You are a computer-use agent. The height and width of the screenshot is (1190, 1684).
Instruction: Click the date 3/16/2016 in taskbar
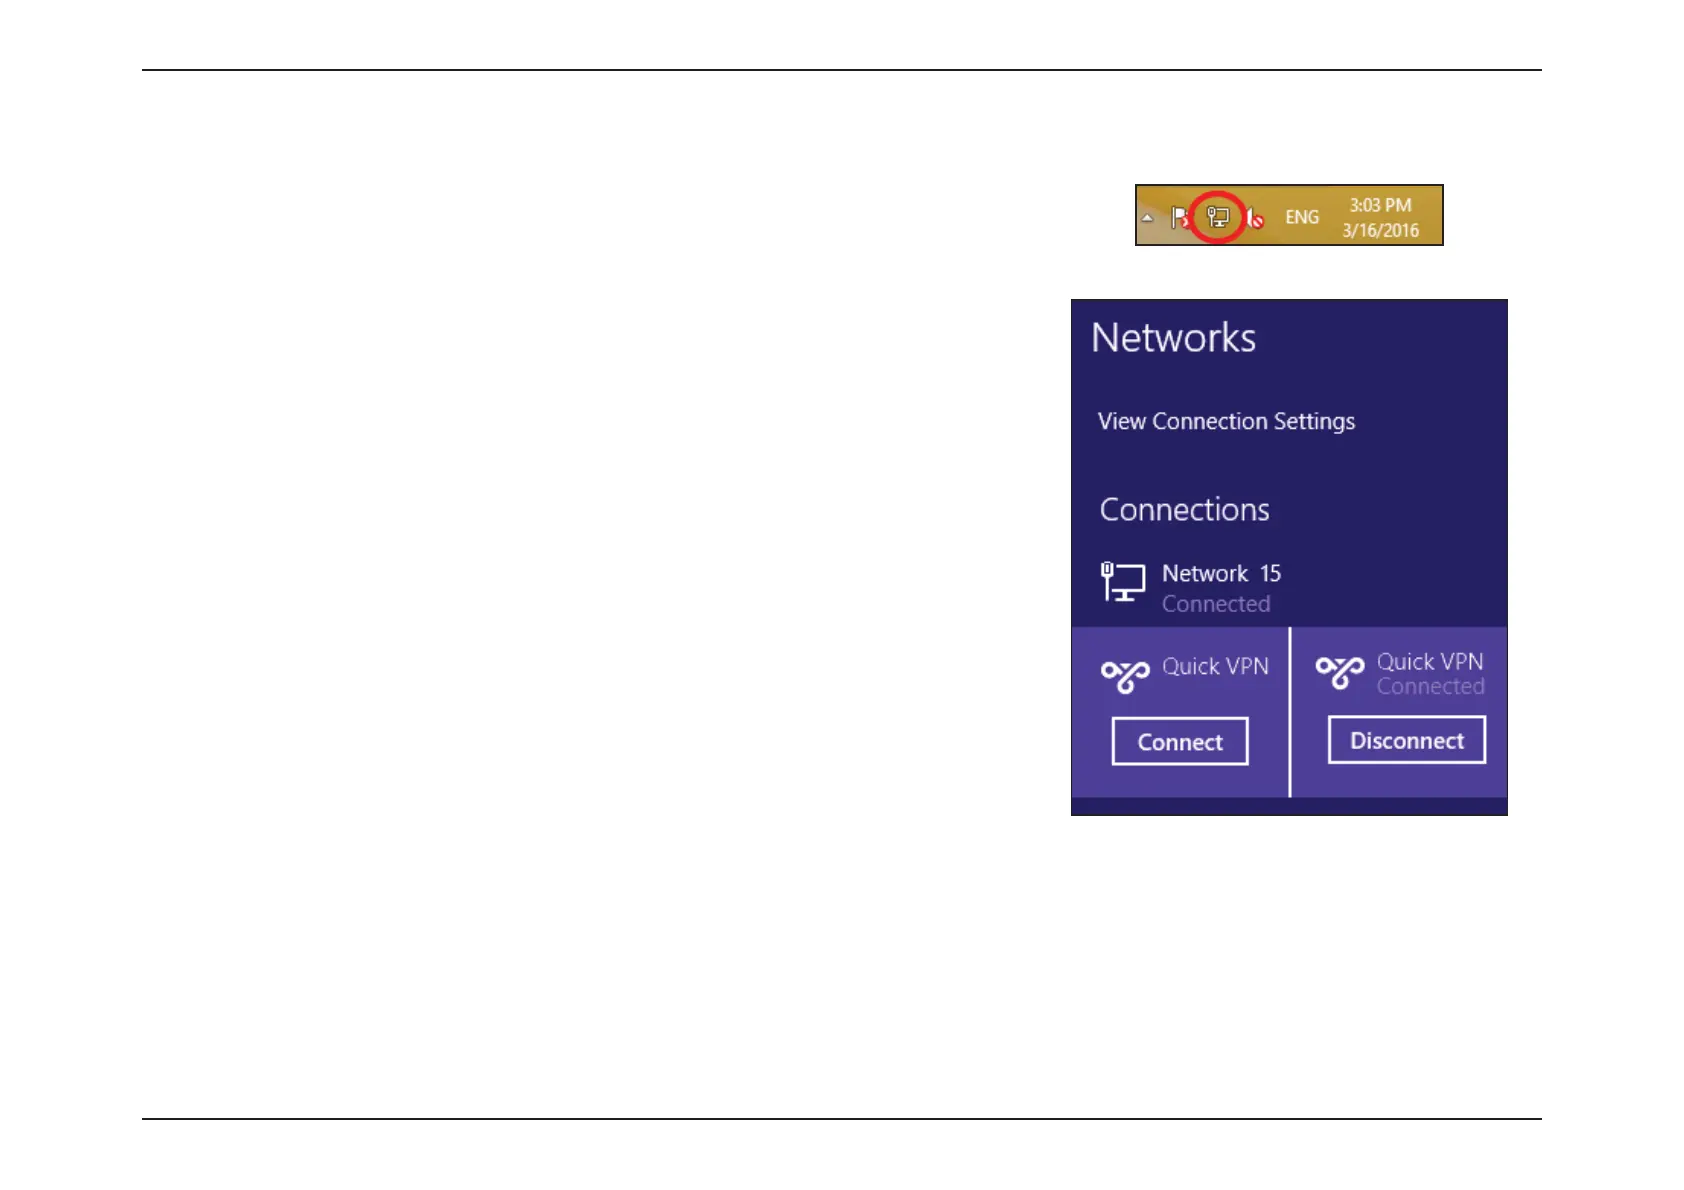pos(1380,230)
